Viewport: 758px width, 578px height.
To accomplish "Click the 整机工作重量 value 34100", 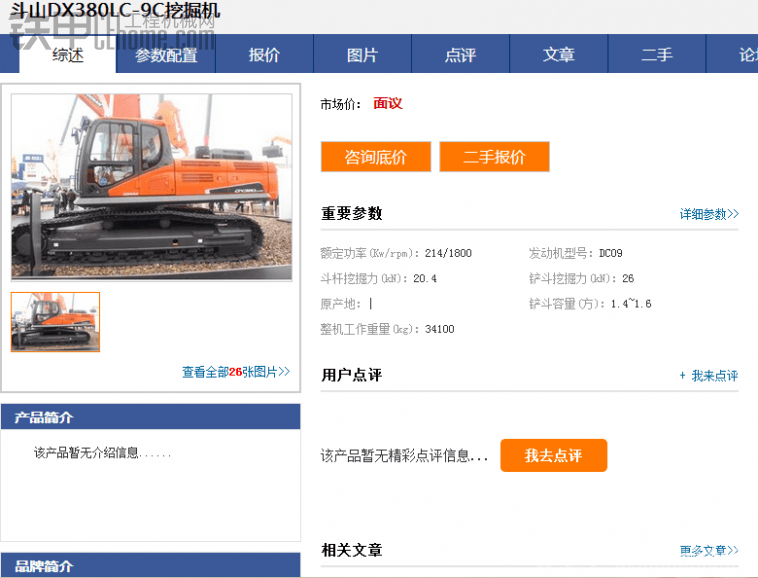I will tap(439, 329).
